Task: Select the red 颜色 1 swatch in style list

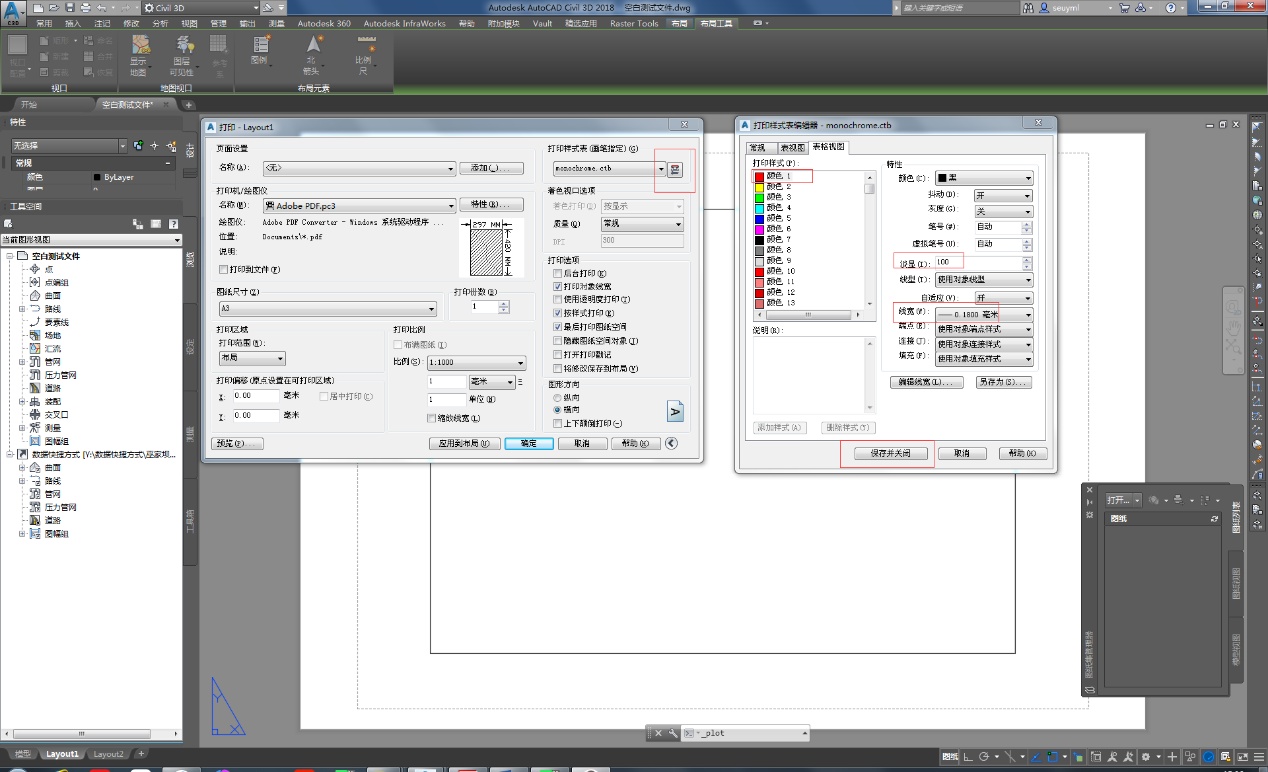Action: (x=760, y=176)
